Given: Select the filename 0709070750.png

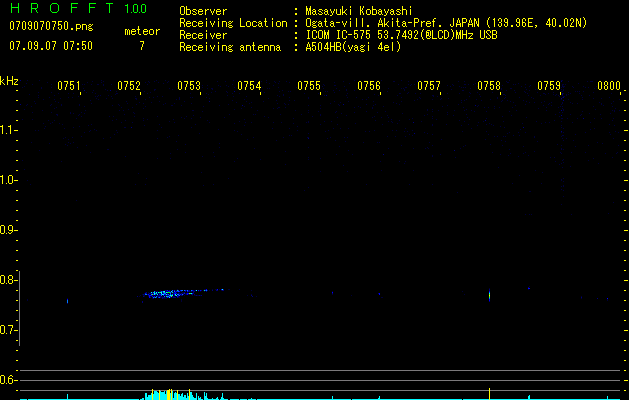Looking at the screenshot, I should point(51,26).
